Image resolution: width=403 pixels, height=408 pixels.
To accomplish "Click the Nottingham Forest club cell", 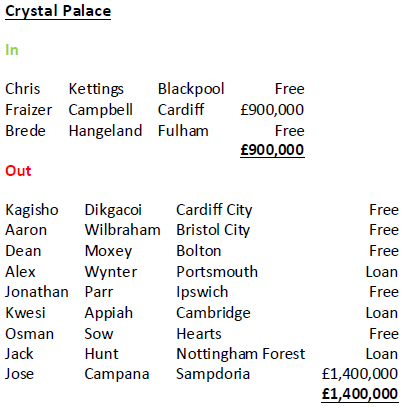I will pos(241,354).
